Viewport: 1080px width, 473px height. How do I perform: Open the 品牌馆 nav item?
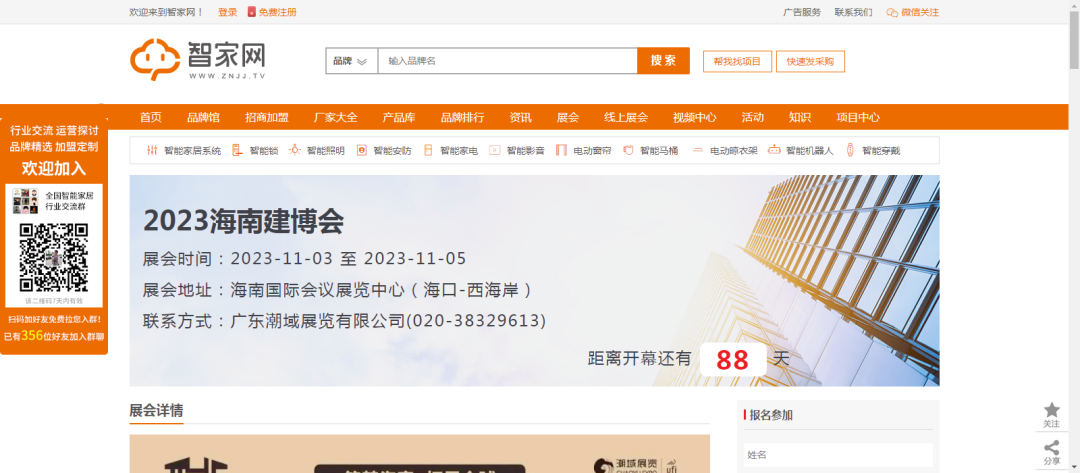point(203,117)
